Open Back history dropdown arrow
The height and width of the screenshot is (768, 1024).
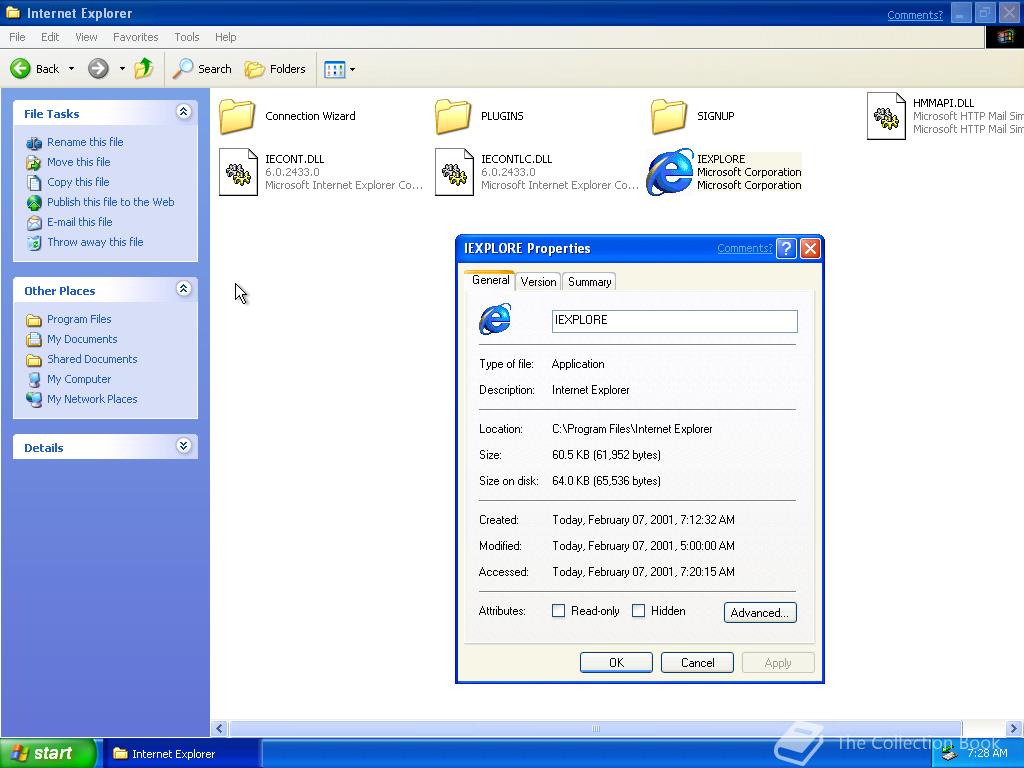coord(71,69)
